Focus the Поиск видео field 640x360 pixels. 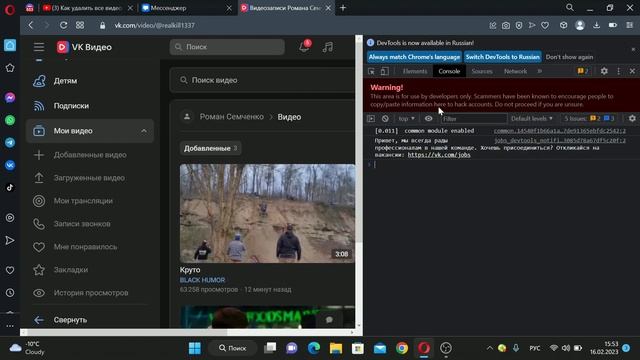coord(262,80)
